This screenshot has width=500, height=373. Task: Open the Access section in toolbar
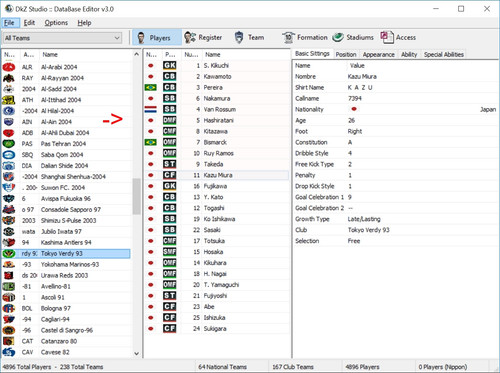(x=398, y=37)
